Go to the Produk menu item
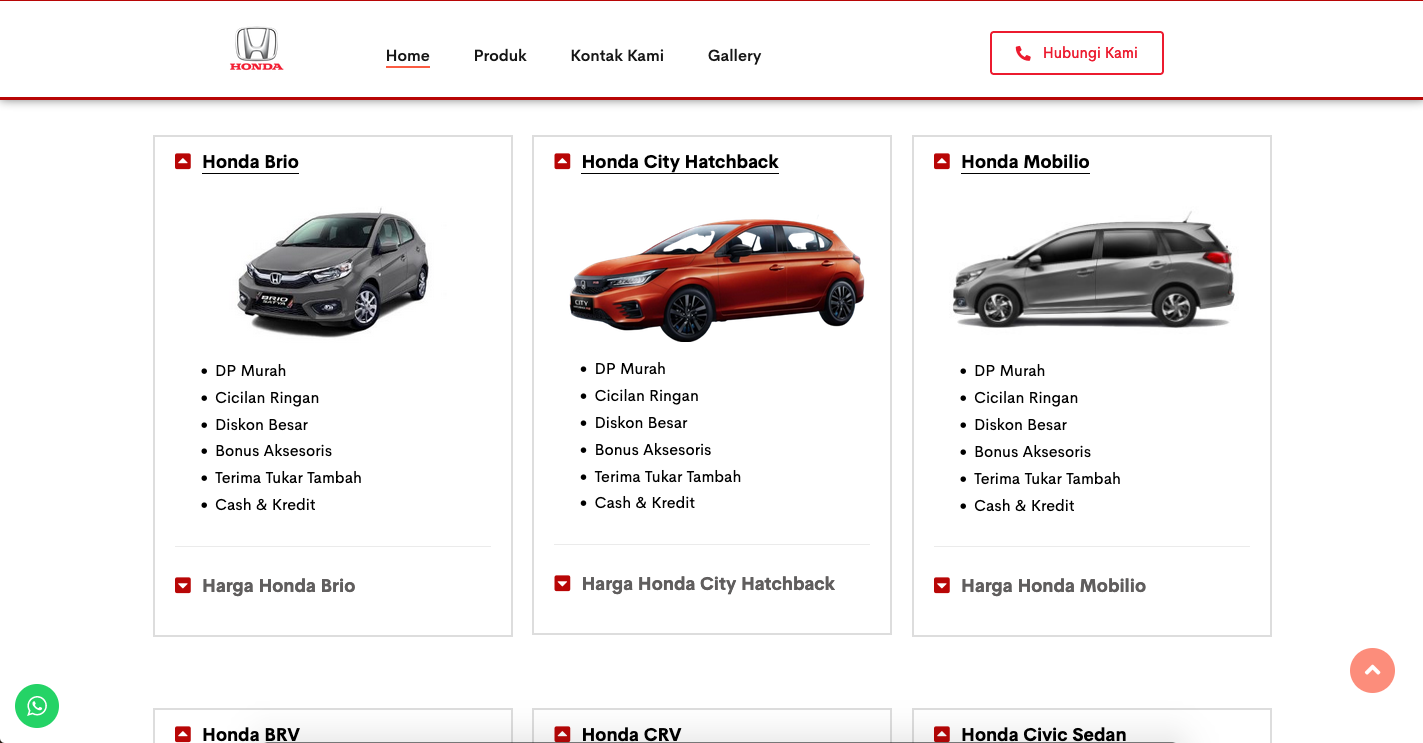 [x=500, y=56]
